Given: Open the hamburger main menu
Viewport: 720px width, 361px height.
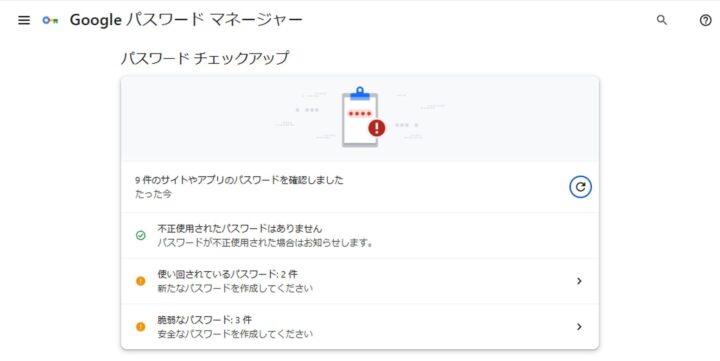Looking at the screenshot, I should pyautogui.click(x=24, y=20).
